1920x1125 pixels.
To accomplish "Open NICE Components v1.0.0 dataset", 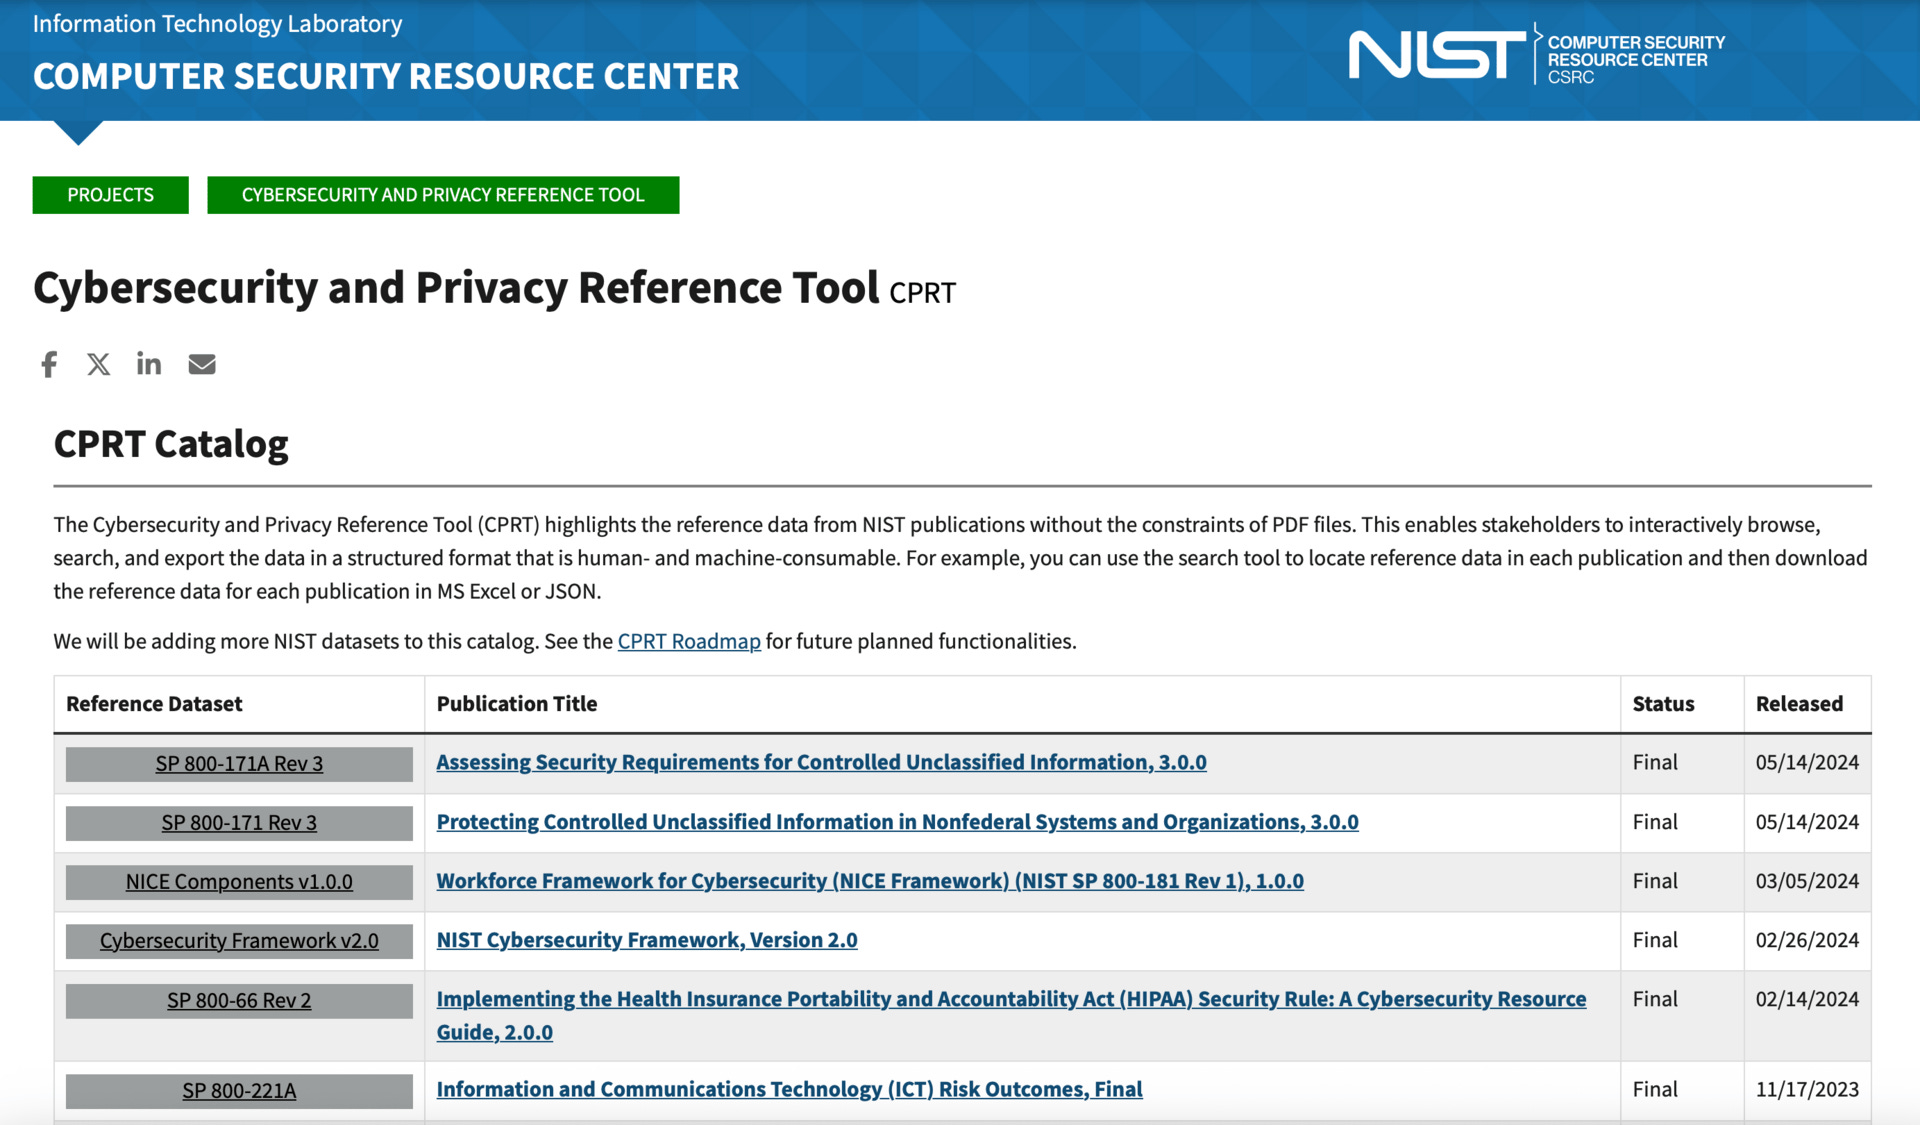I will click(x=239, y=882).
